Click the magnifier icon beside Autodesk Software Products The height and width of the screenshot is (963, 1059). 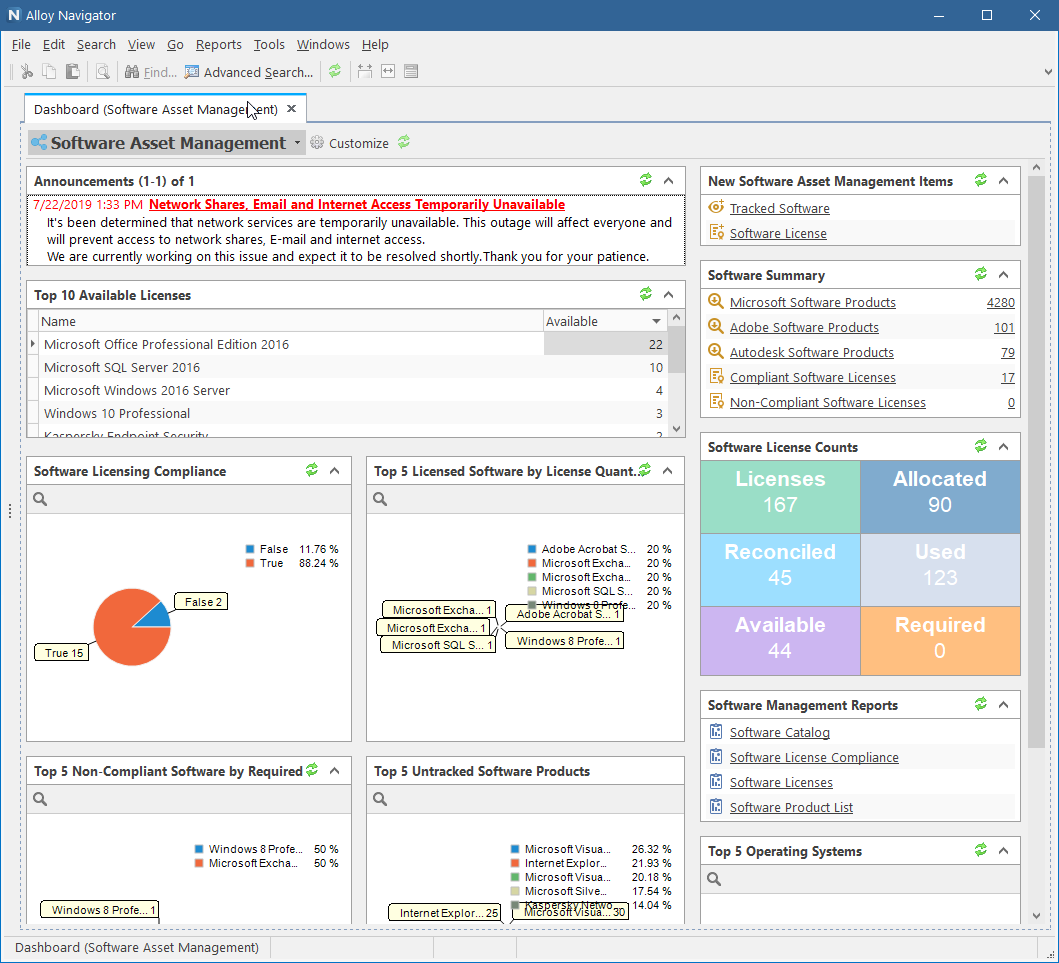(715, 352)
